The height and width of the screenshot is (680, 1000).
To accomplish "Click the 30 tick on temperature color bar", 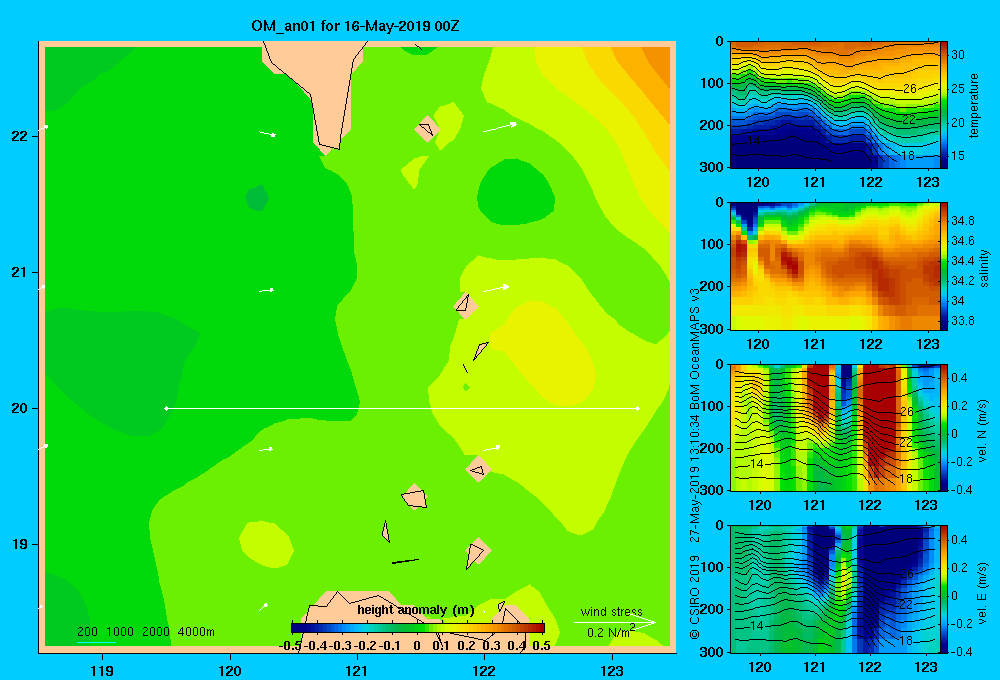I will coord(958,55).
